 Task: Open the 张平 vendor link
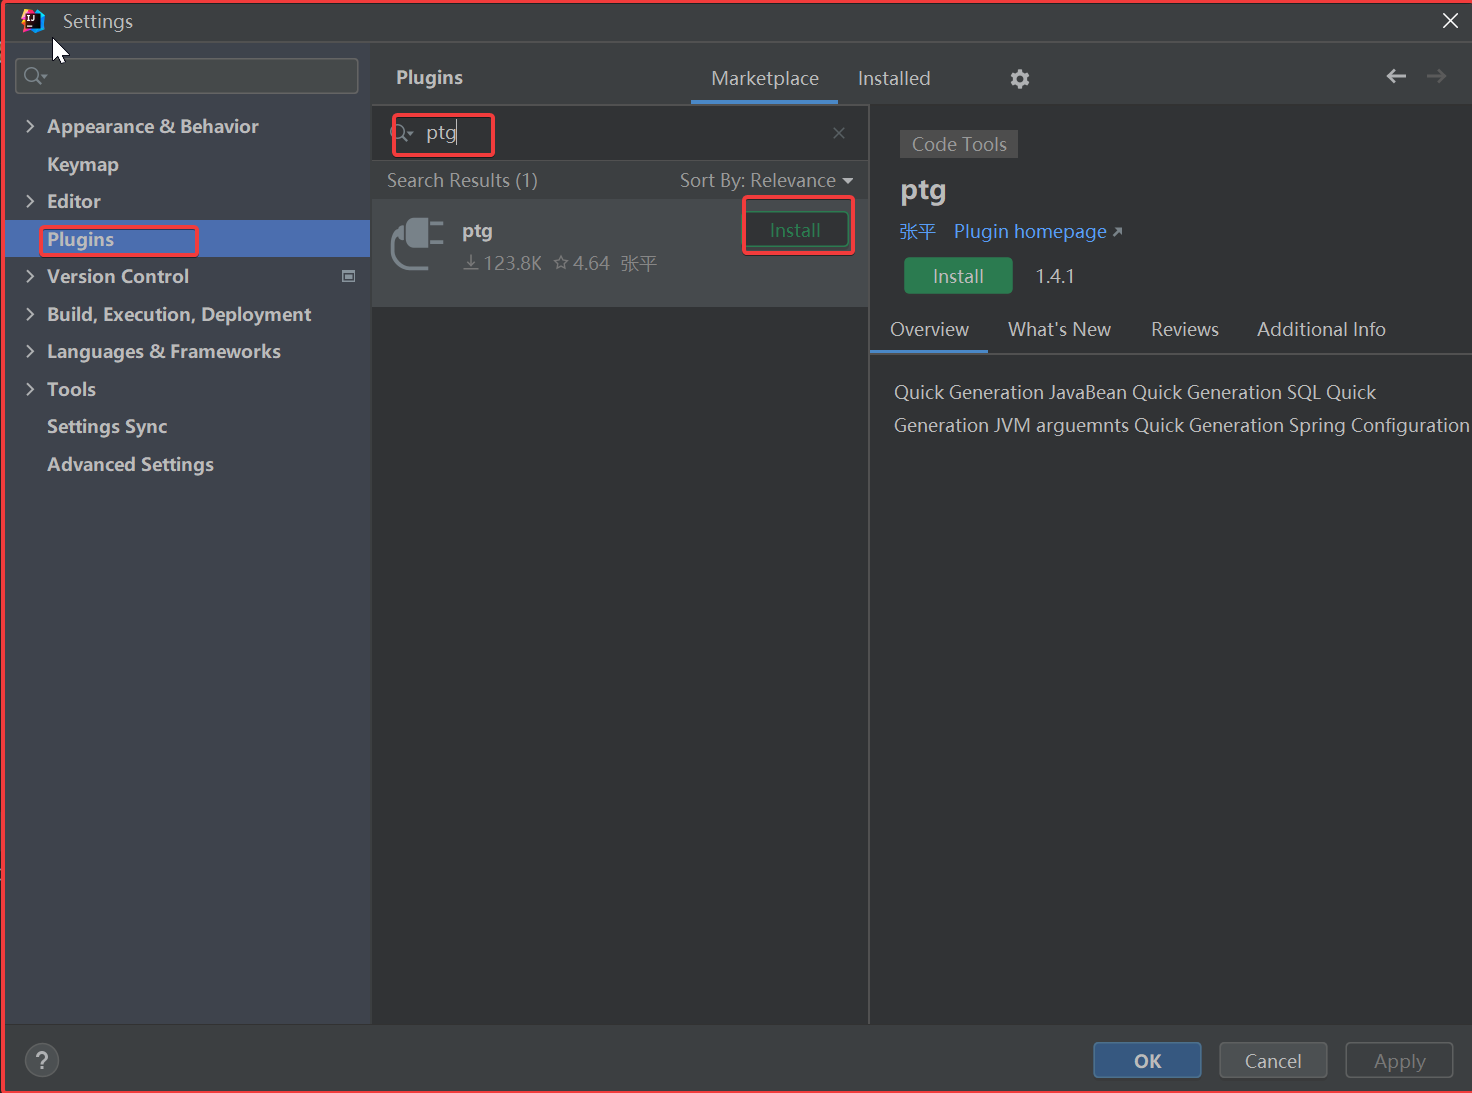(917, 231)
